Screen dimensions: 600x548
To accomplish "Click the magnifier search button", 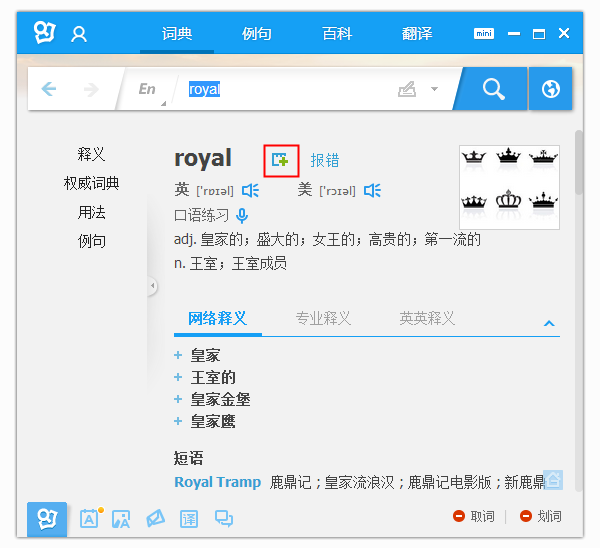I will pyautogui.click(x=493, y=89).
